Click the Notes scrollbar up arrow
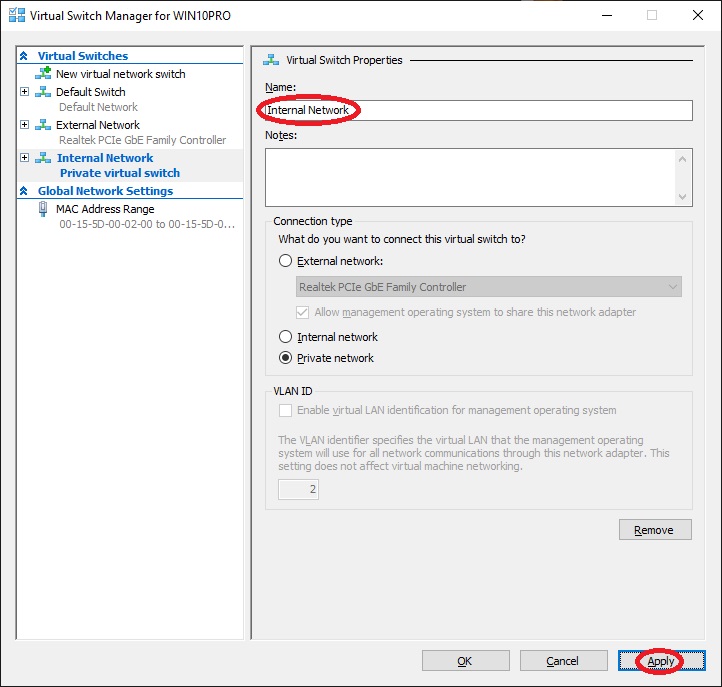The width and height of the screenshot is (722, 687). [x=682, y=159]
